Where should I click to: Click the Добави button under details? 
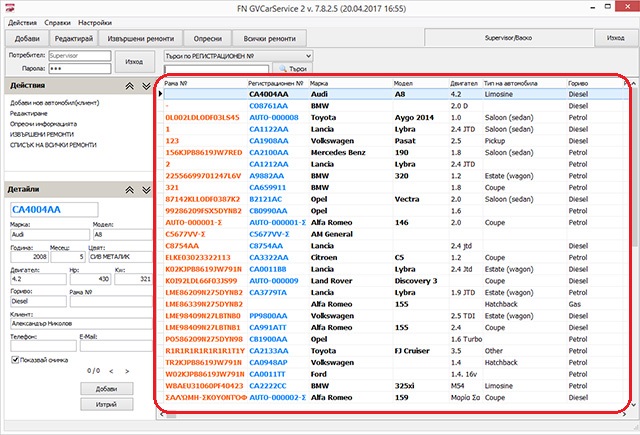pos(107,388)
